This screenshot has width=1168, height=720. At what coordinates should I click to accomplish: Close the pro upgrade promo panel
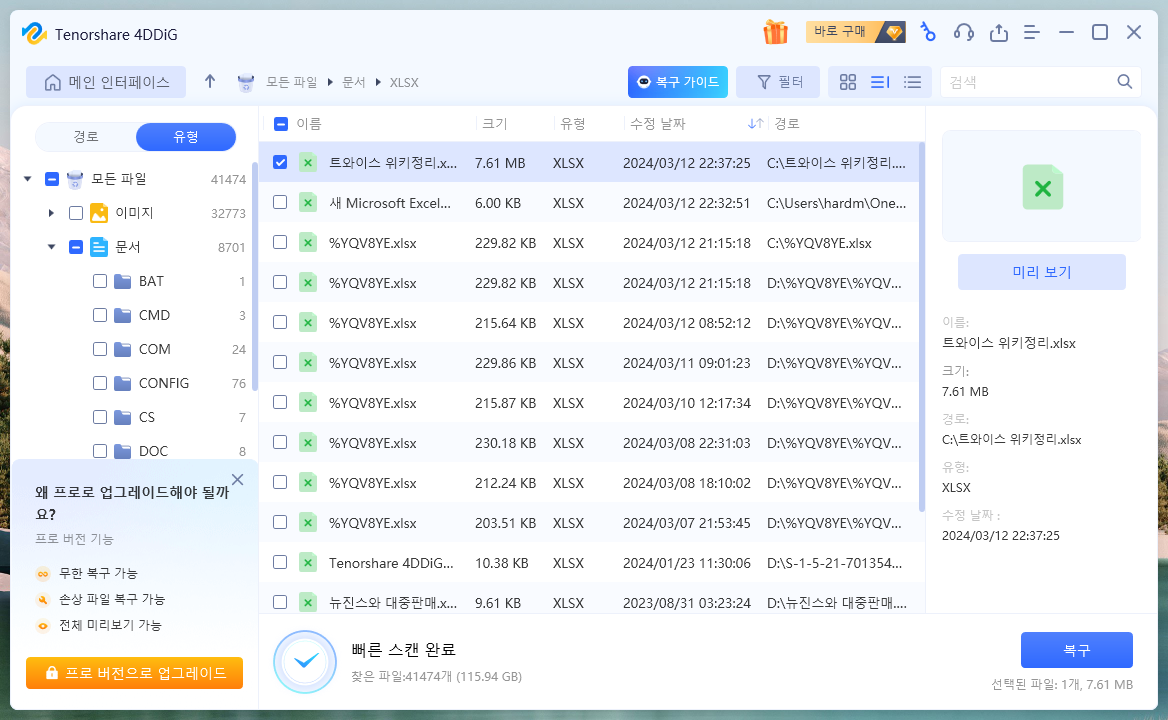tap(238, 480)
